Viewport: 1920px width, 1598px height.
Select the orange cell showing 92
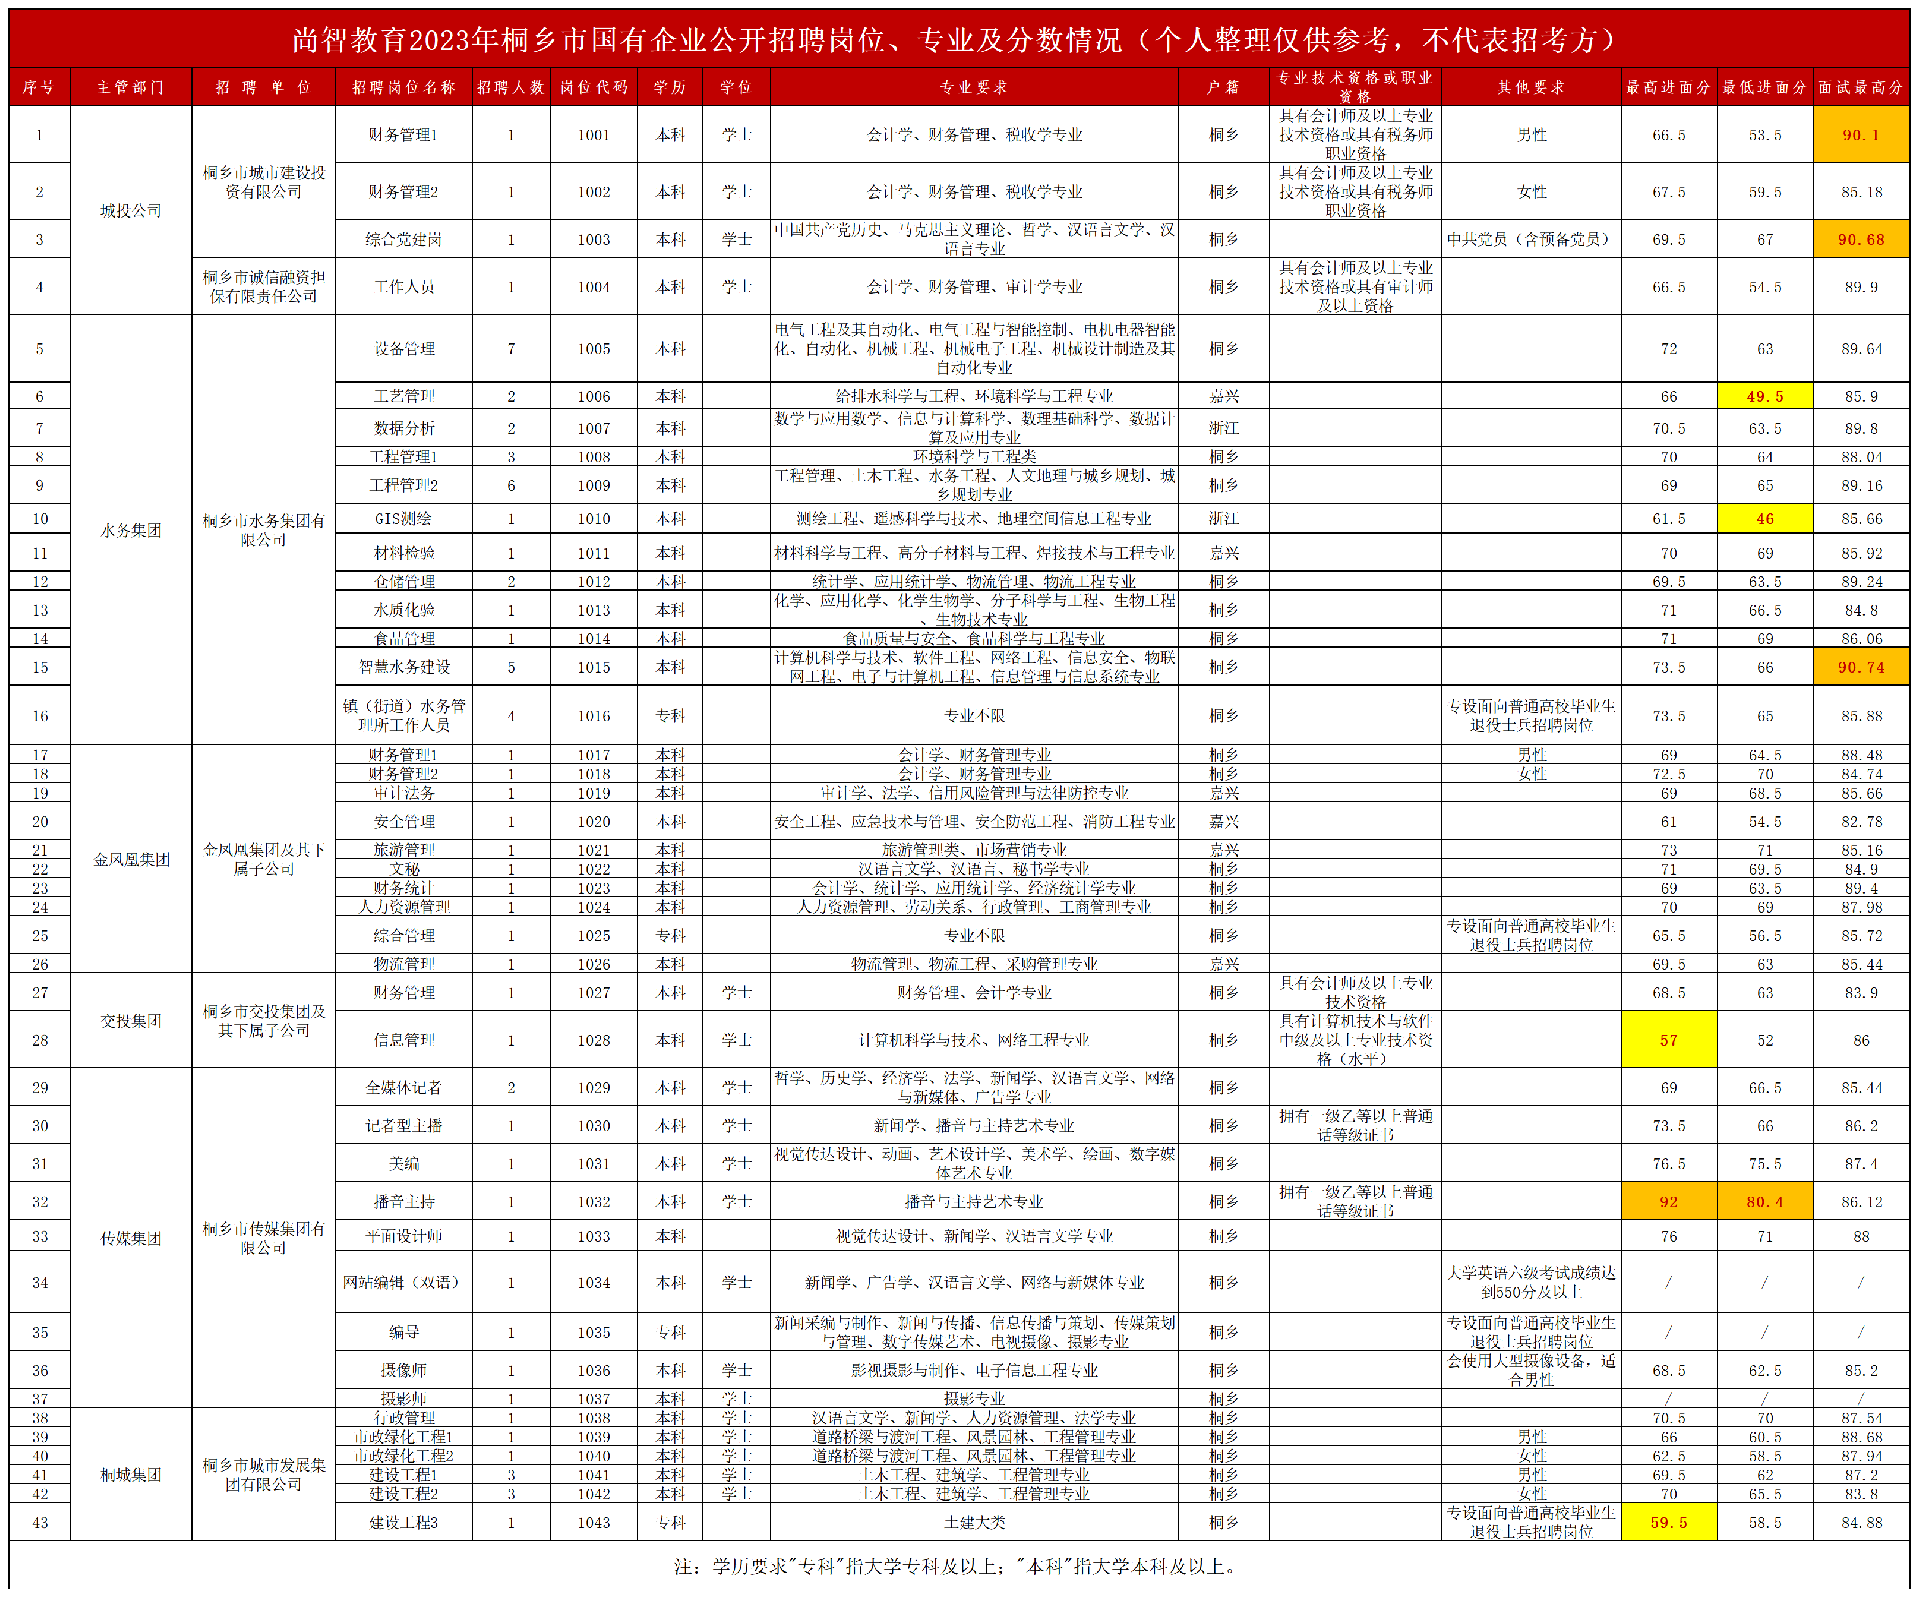(1668, 1201)
